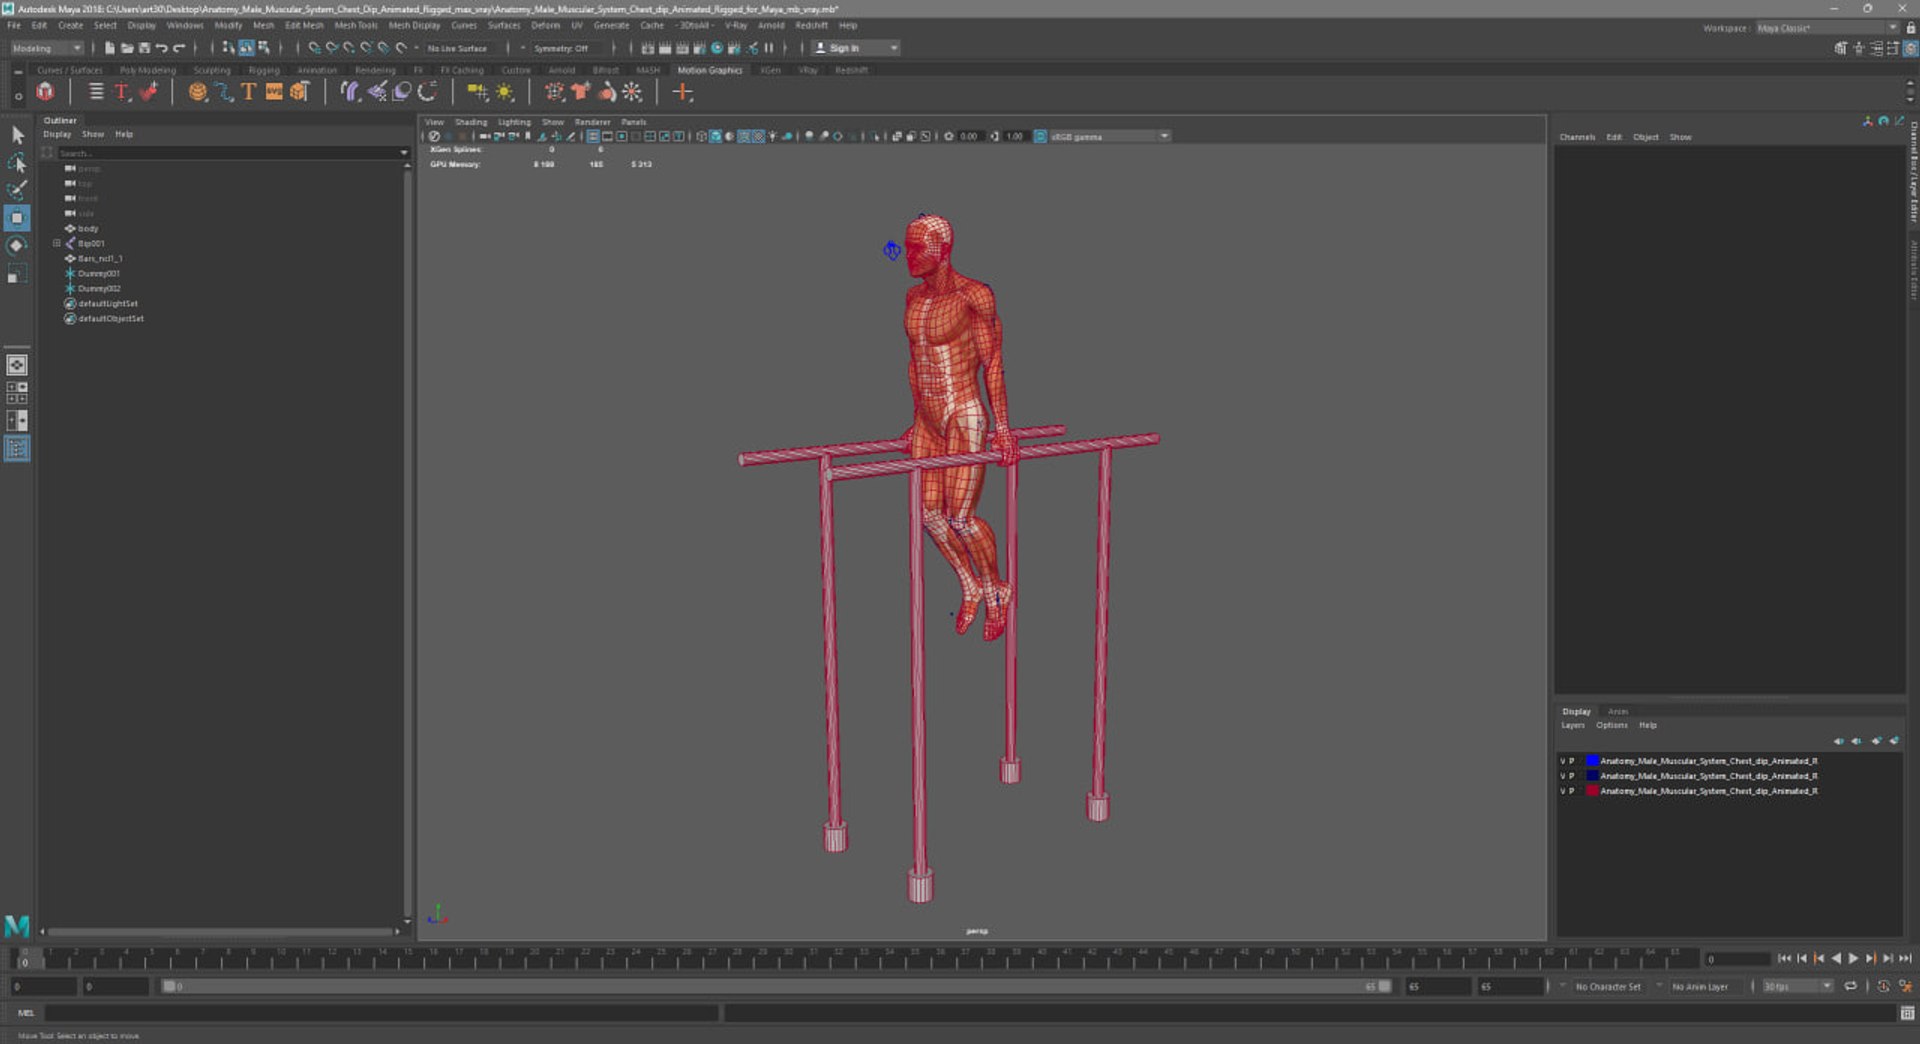This screenshot has width=1920, height=1044.
Task: Click the purple bend curve shelf icon
Action: [349, 92]
